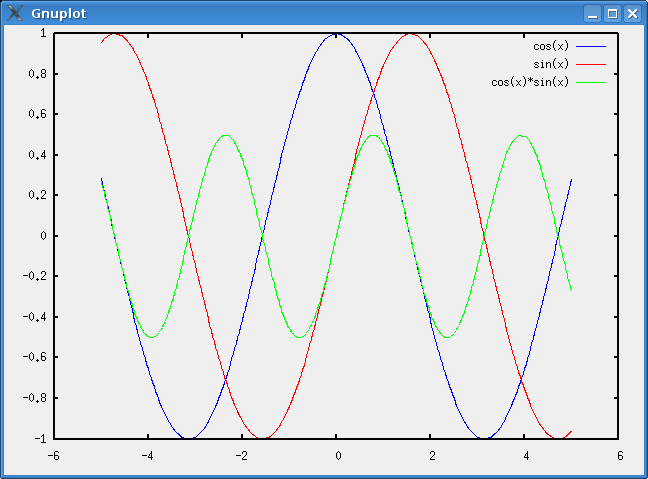Click the y-axis label 0.8
Screen dimensions: 648x479
37,74
